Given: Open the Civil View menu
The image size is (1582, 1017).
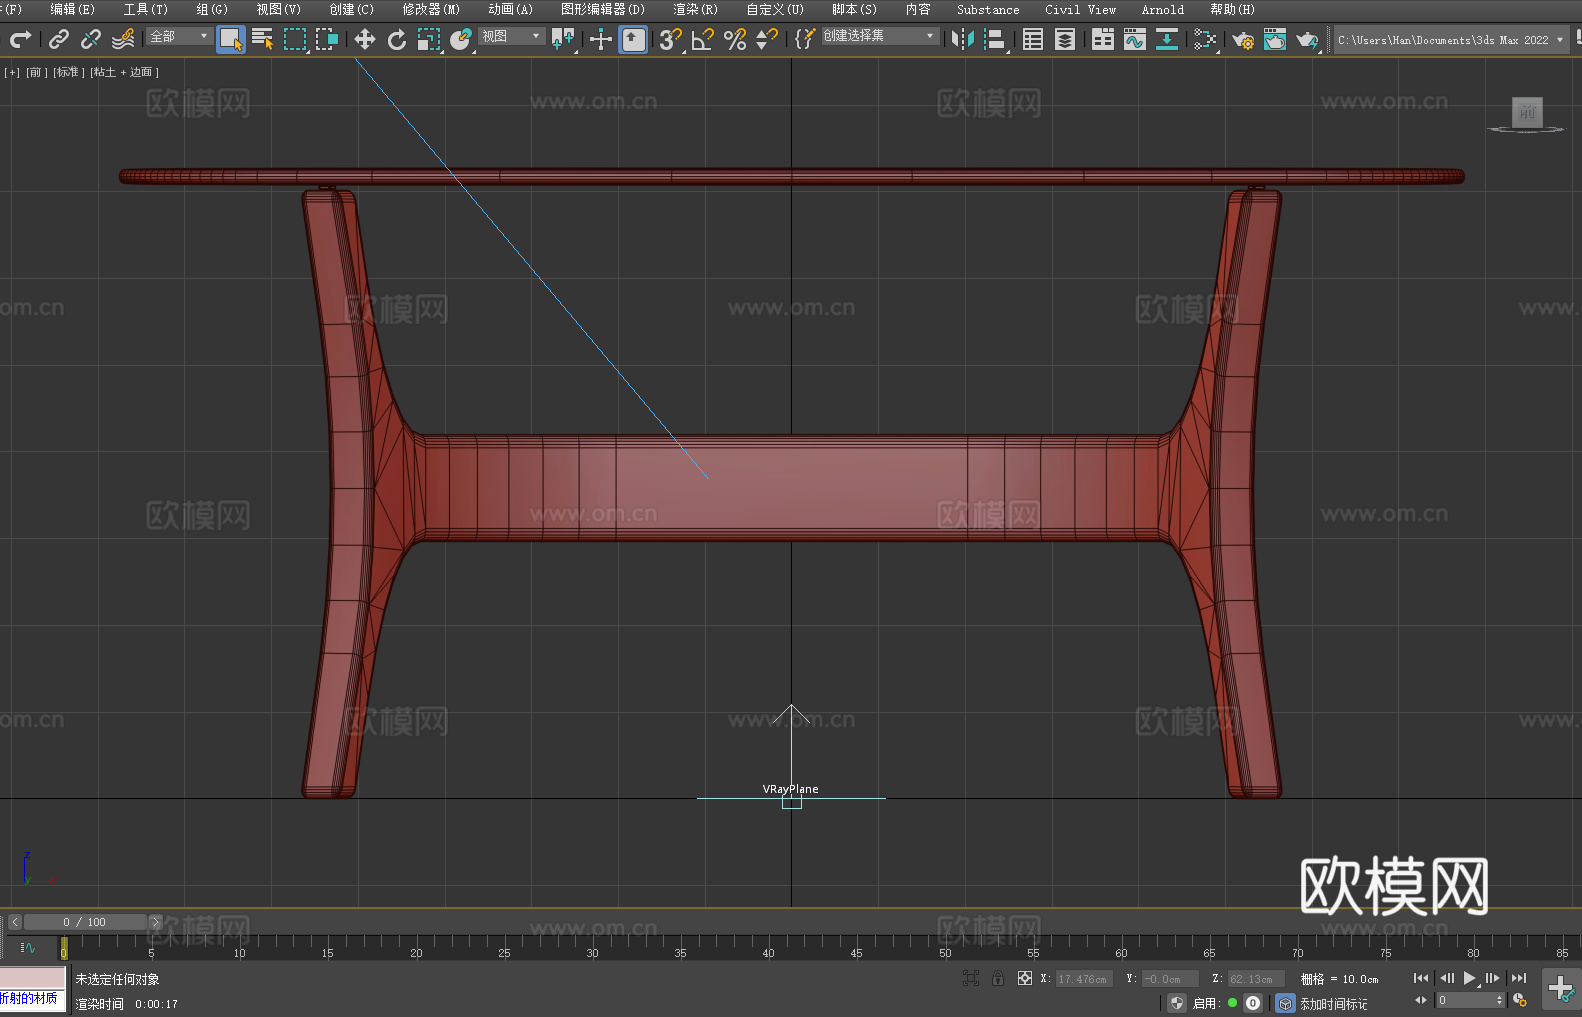Looking at the screenshot, I should pyautogui.click(x=1081, y=9).
